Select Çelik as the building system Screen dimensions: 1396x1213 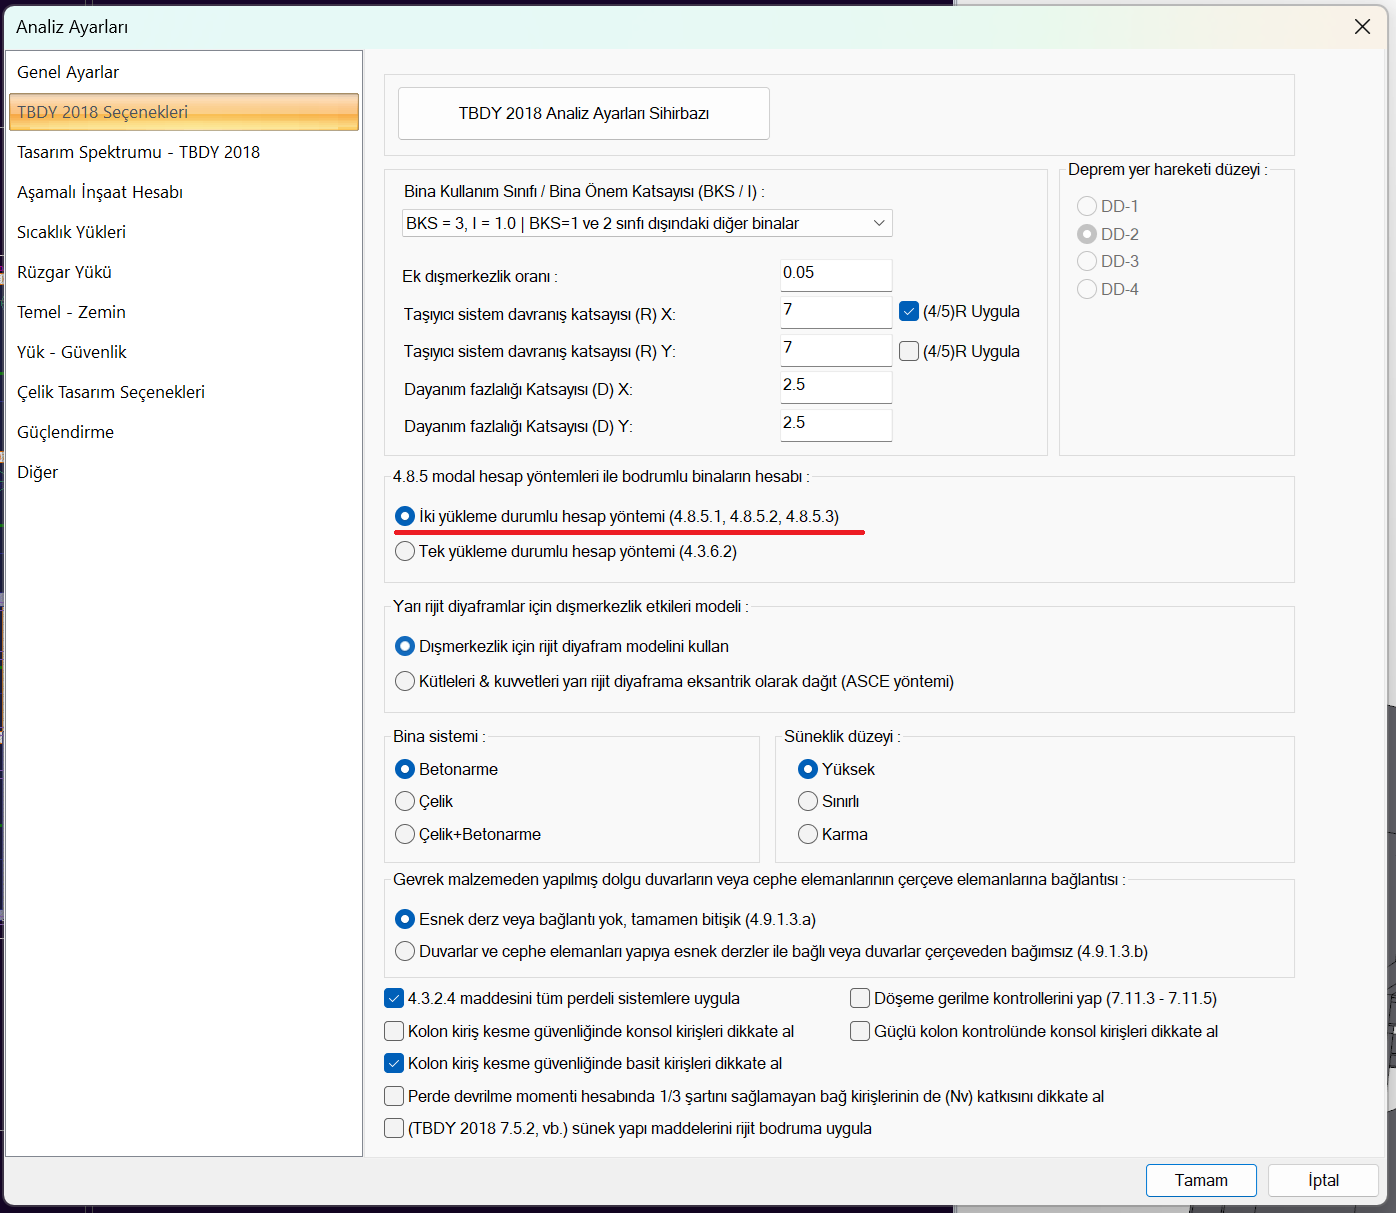click(405, 801)
